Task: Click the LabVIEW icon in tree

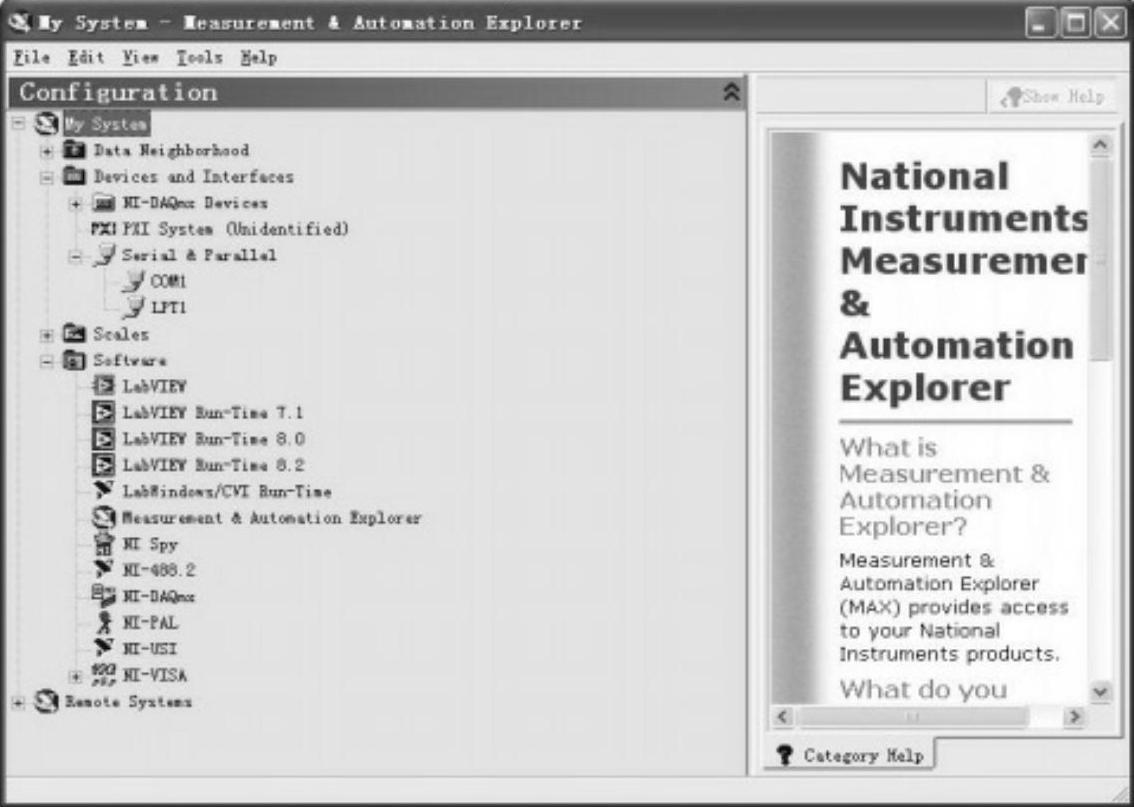Action: [x=103, y=386]
